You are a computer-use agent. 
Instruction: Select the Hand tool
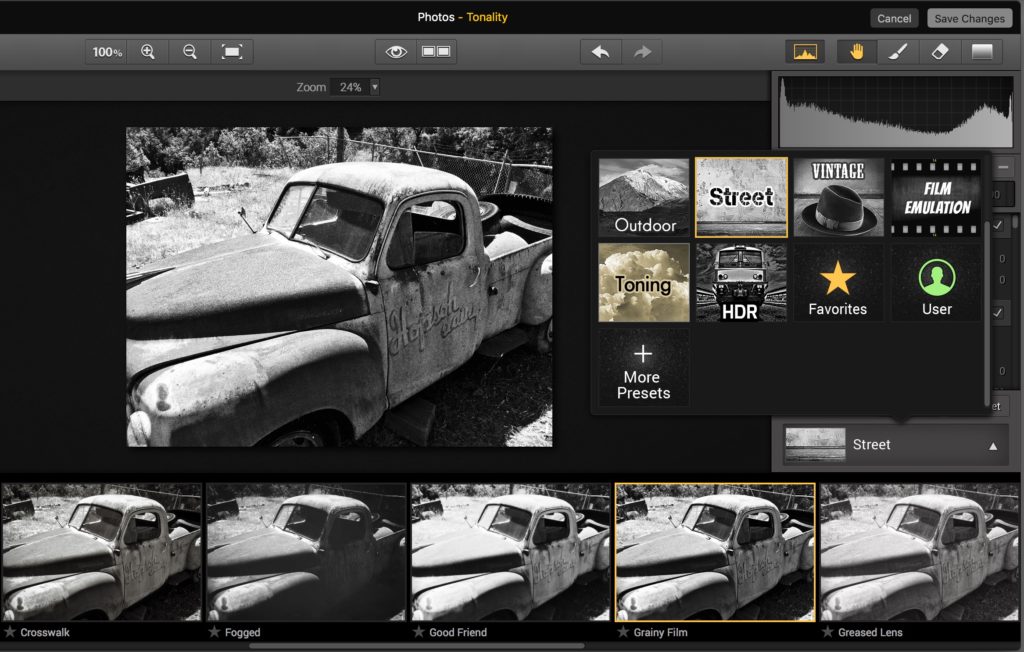click(x=857, y=51)
